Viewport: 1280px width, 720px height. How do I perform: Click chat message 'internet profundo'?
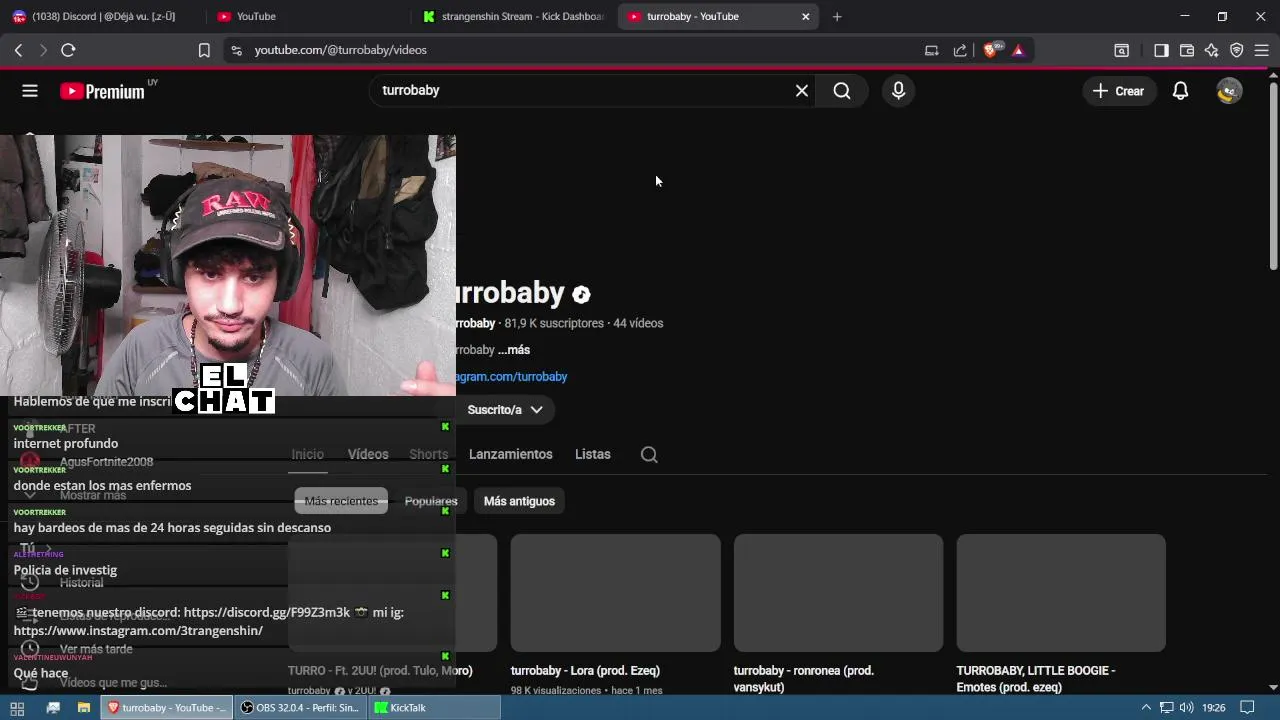[x=66, y=444]
